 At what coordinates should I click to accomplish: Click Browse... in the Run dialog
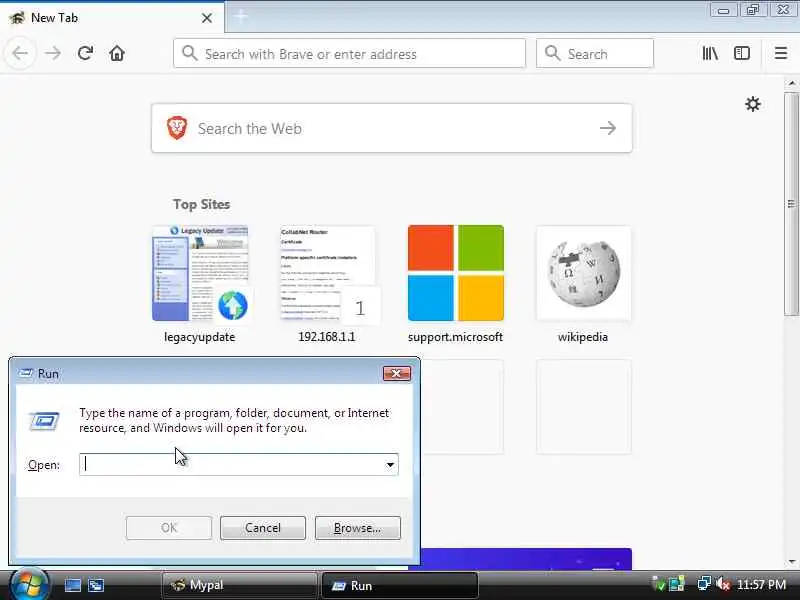pyautogui.click(x=358, y=528)
